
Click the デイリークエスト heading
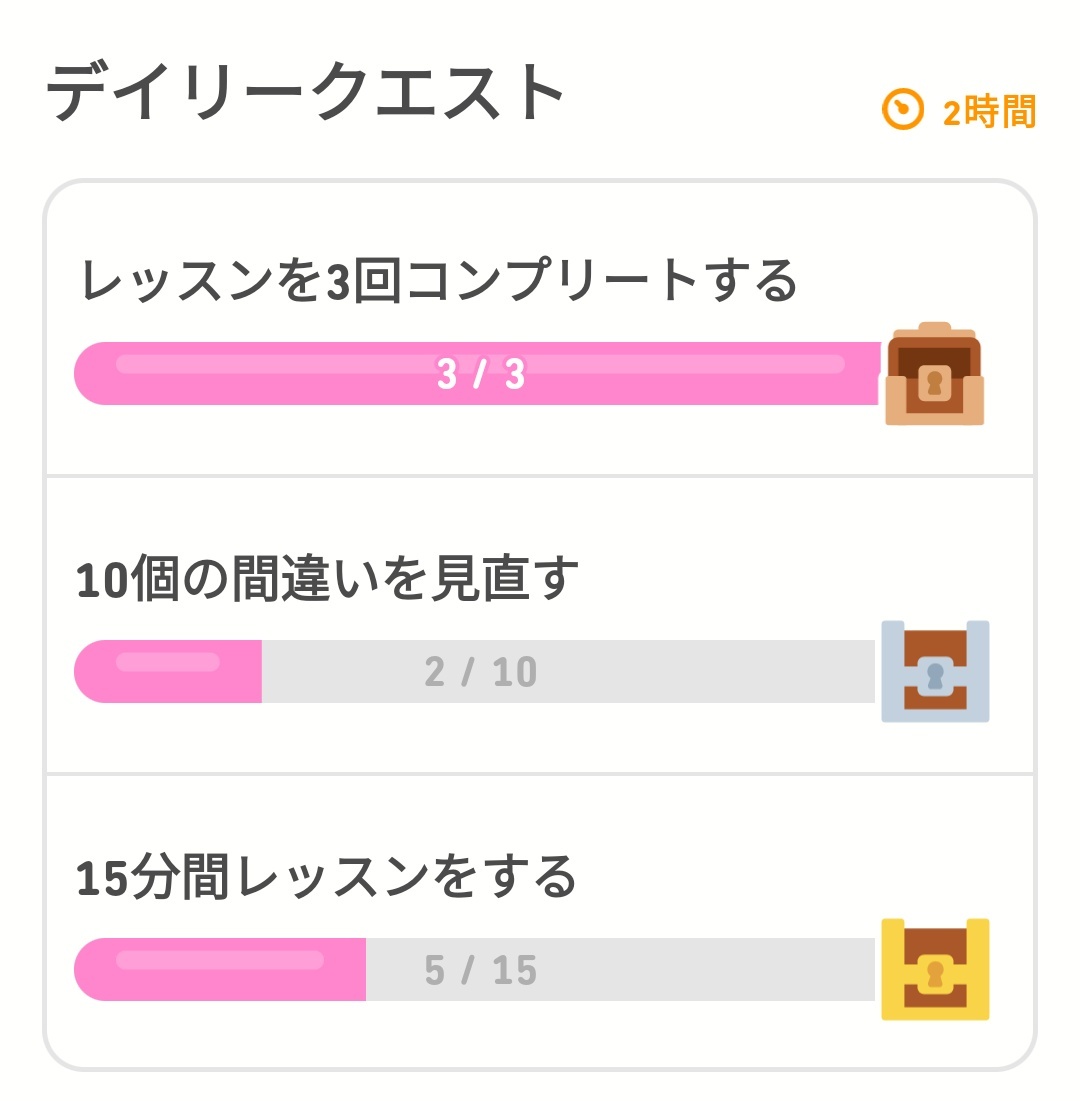click(x=306, y=93)
